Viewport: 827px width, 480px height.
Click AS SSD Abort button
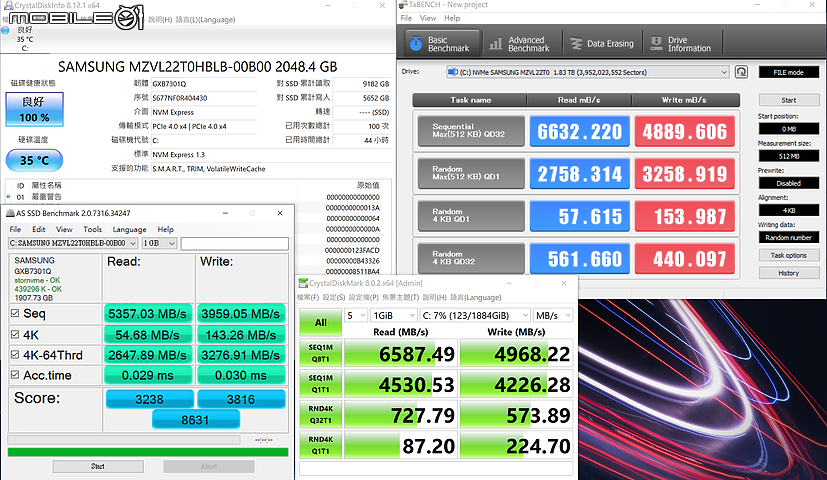[209, 466]
